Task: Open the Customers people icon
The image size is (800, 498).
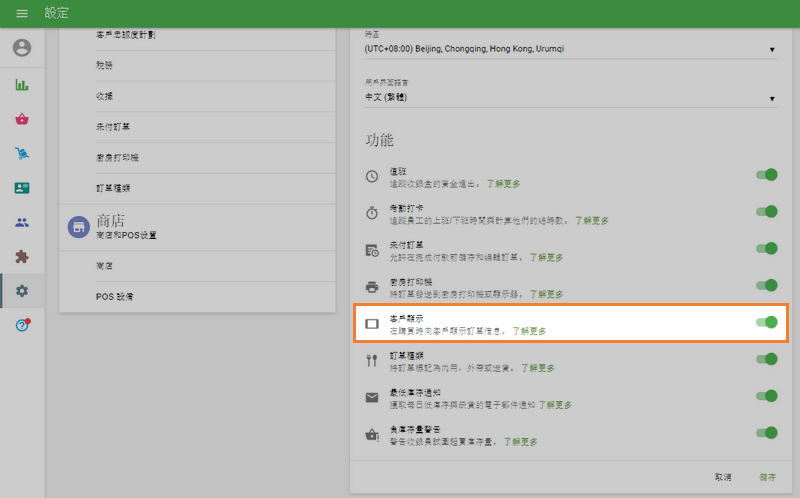Action: click(22, 222)
